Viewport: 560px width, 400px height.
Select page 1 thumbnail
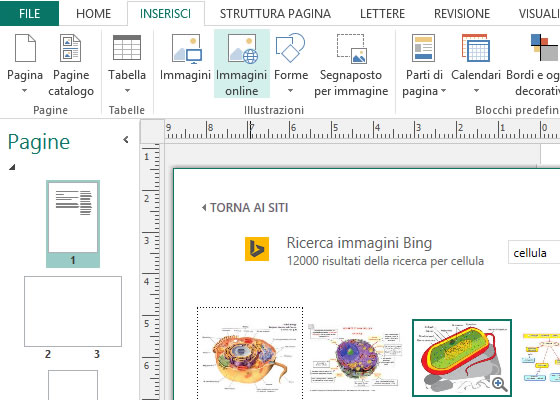[x=73, y=224]
